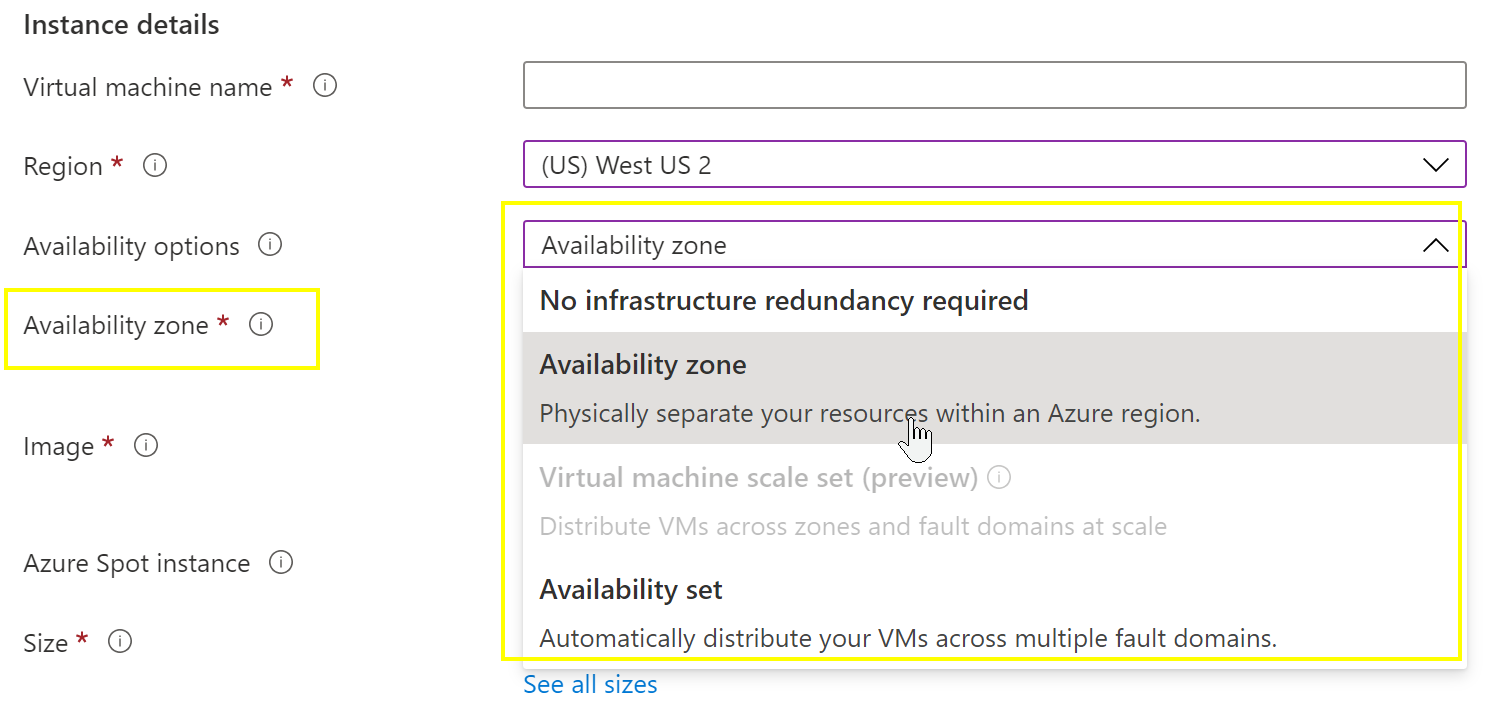1490x703 pixels.
Task: Click the Azure Spot instance info icon
Action: pos(281,562)
